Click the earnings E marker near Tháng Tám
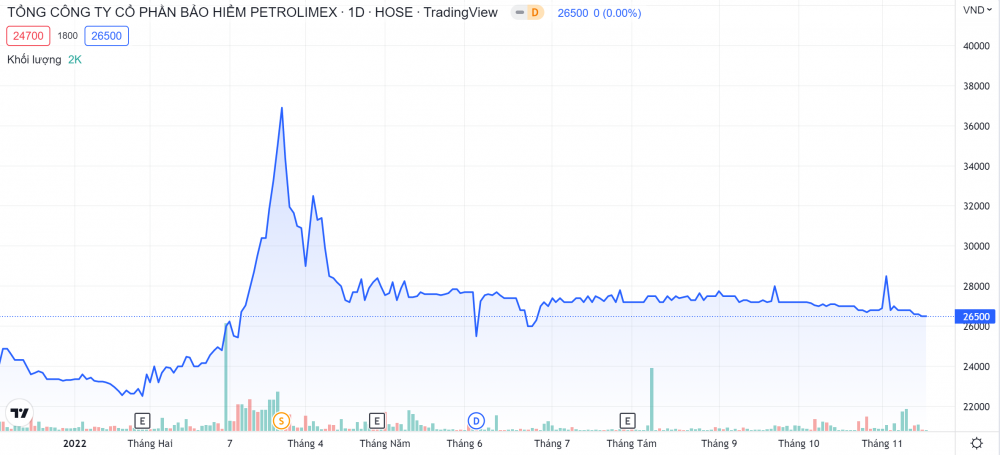The image size is (1000, 455). tap(628, 421)
